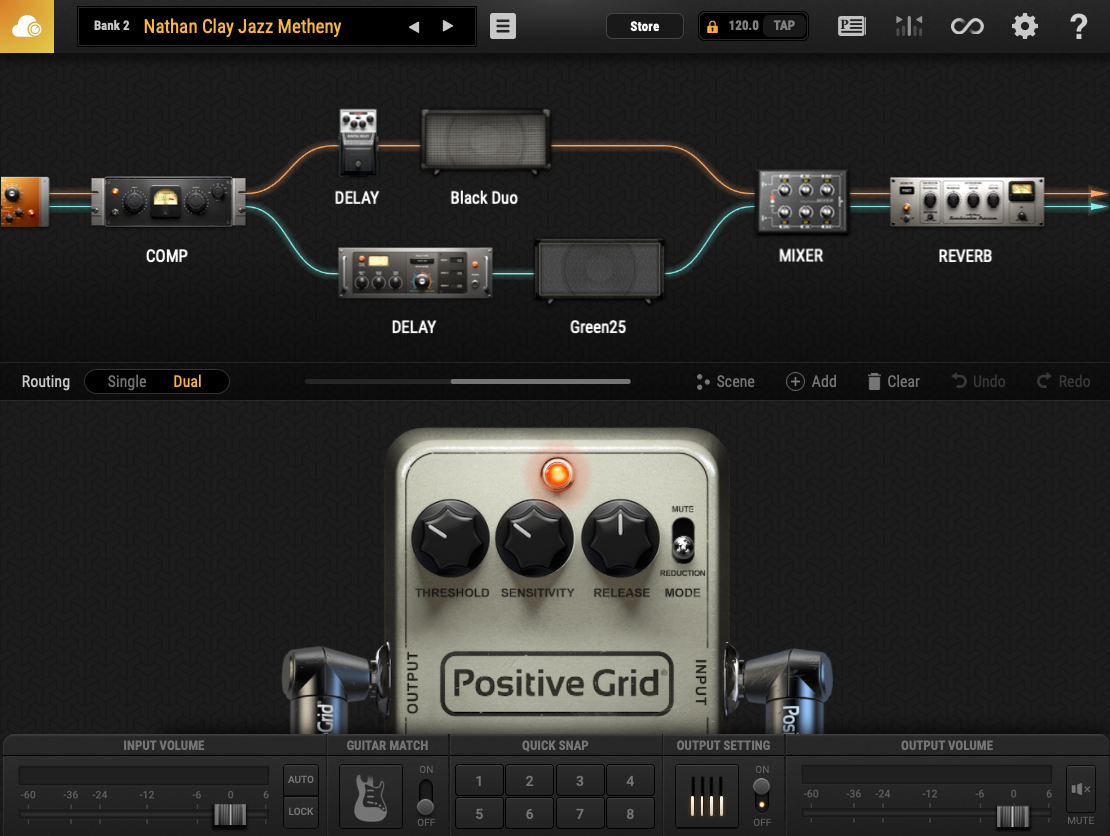Viewport: 1110px width, 836px height.
Task: Toggle the Guitar Match ON/OFF switch
Action: pos(425,797)
